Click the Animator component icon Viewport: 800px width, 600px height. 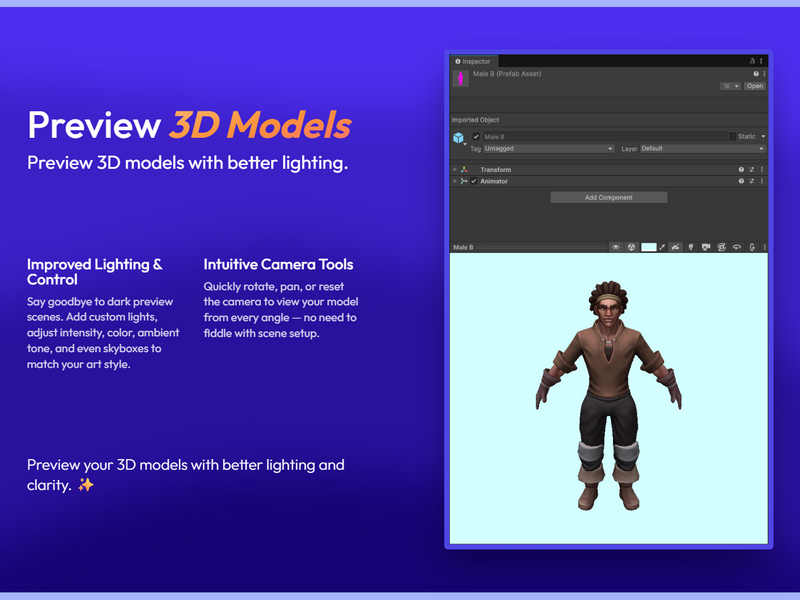(x=464, y=181)
